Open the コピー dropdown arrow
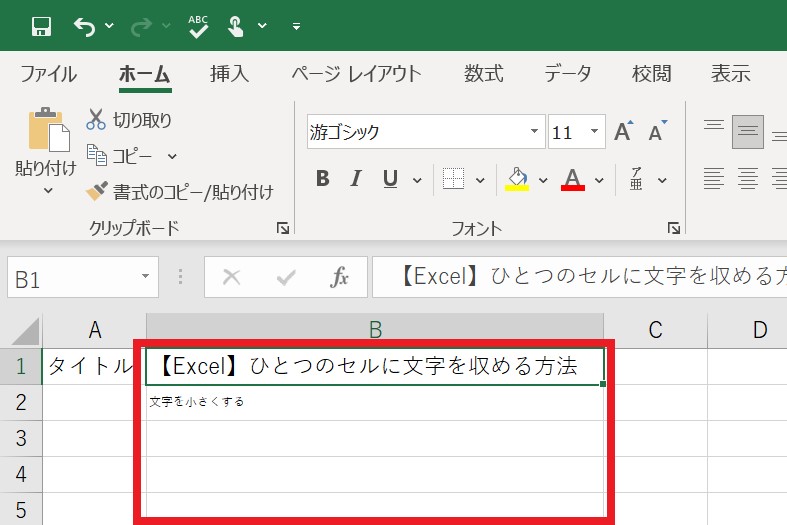The width and height of the screenshot is (787, 525). (x=172, y=156)
